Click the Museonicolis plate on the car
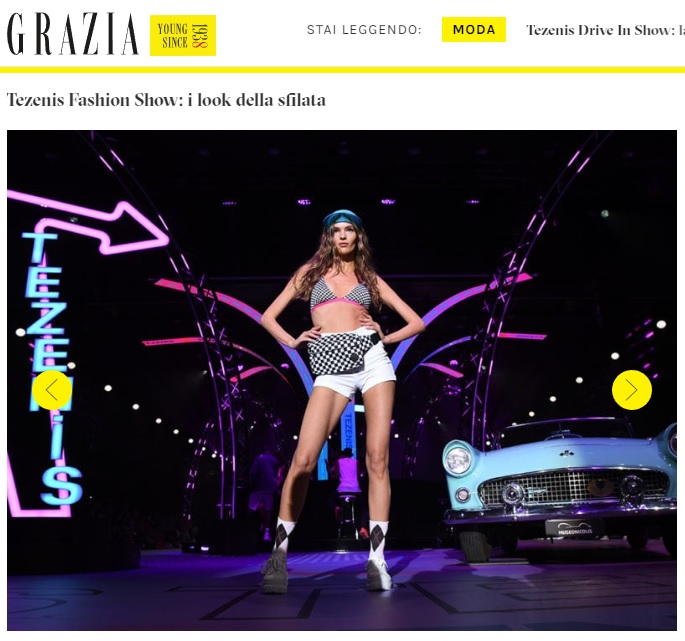Image resolution: width=685 pixels, height=641 pixels. [x=574, y=529]
